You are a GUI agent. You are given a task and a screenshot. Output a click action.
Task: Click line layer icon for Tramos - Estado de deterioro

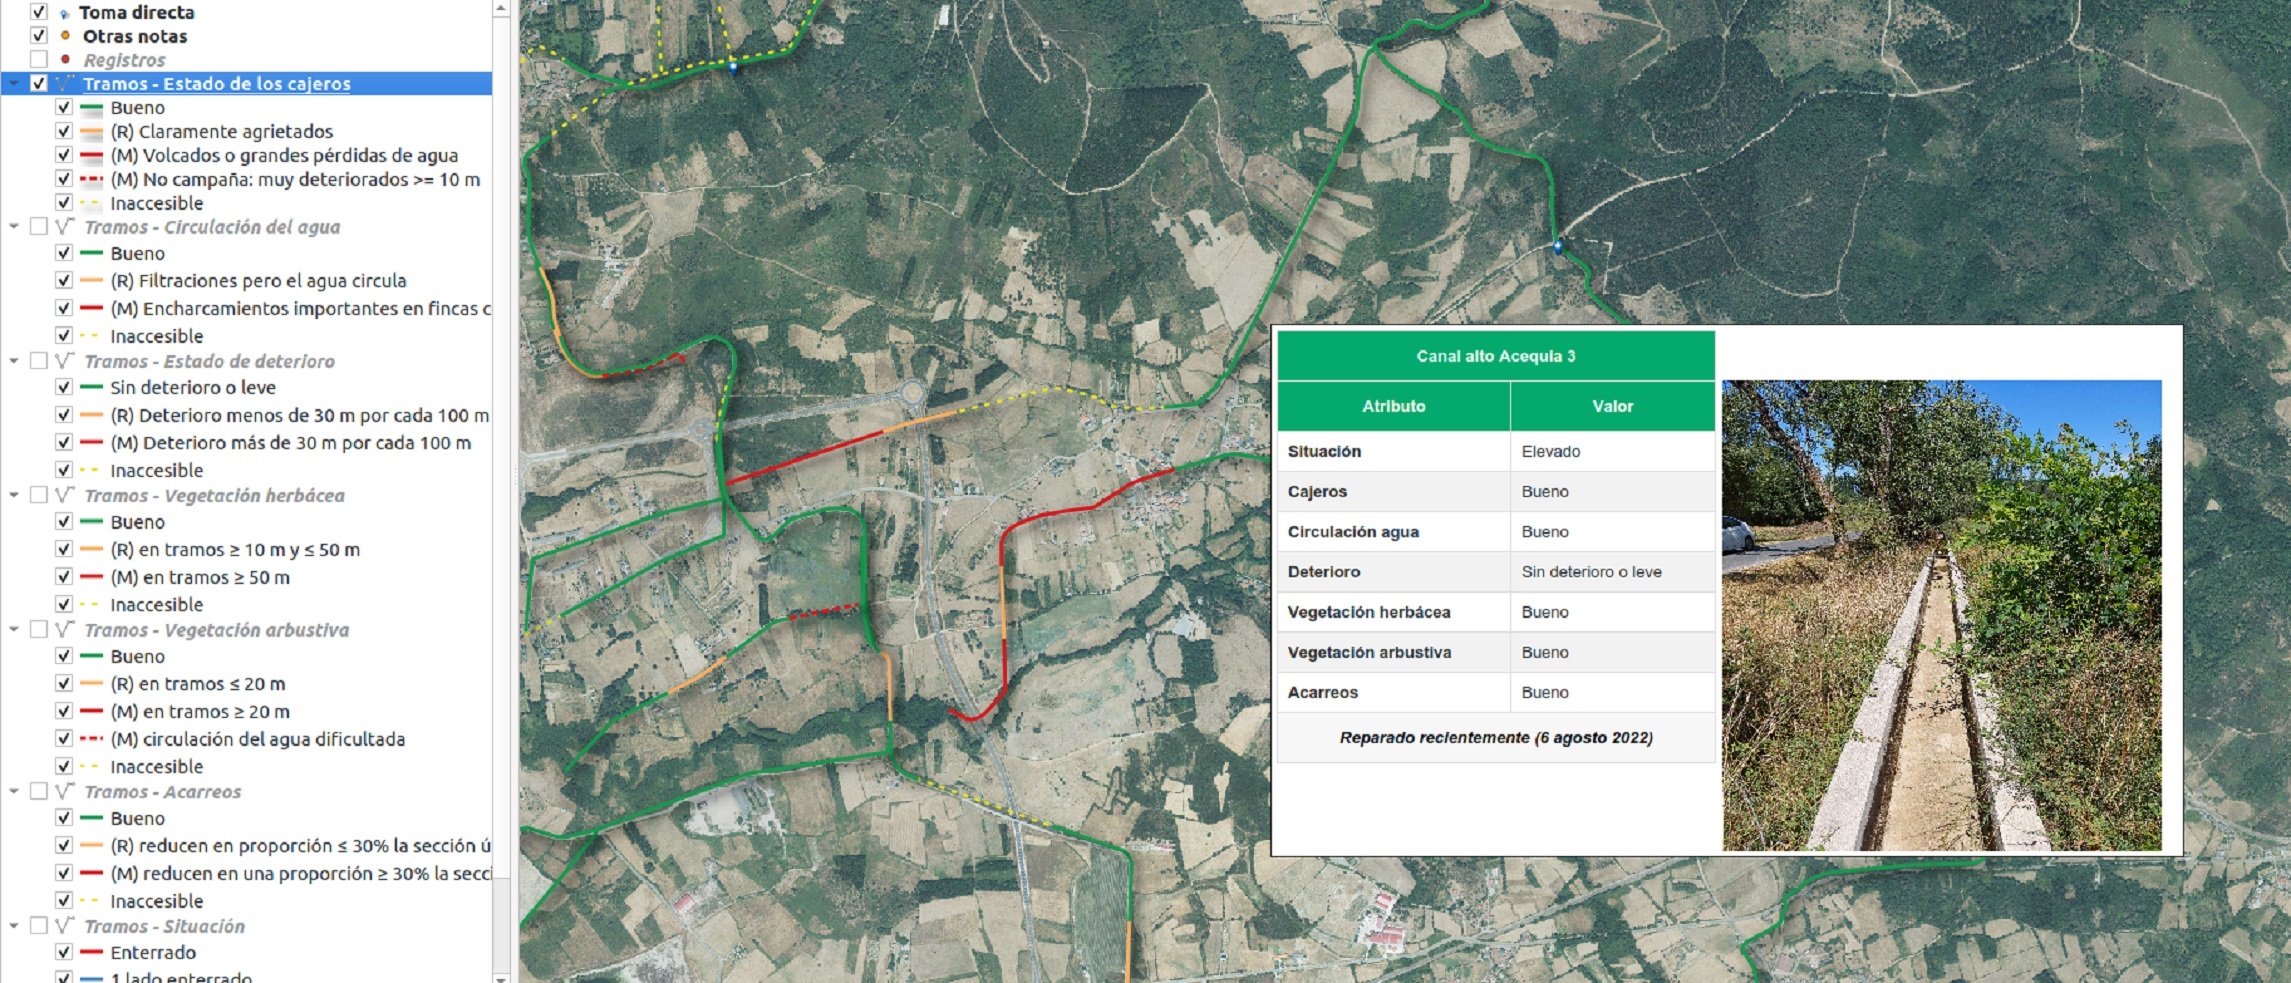(65, 361)
